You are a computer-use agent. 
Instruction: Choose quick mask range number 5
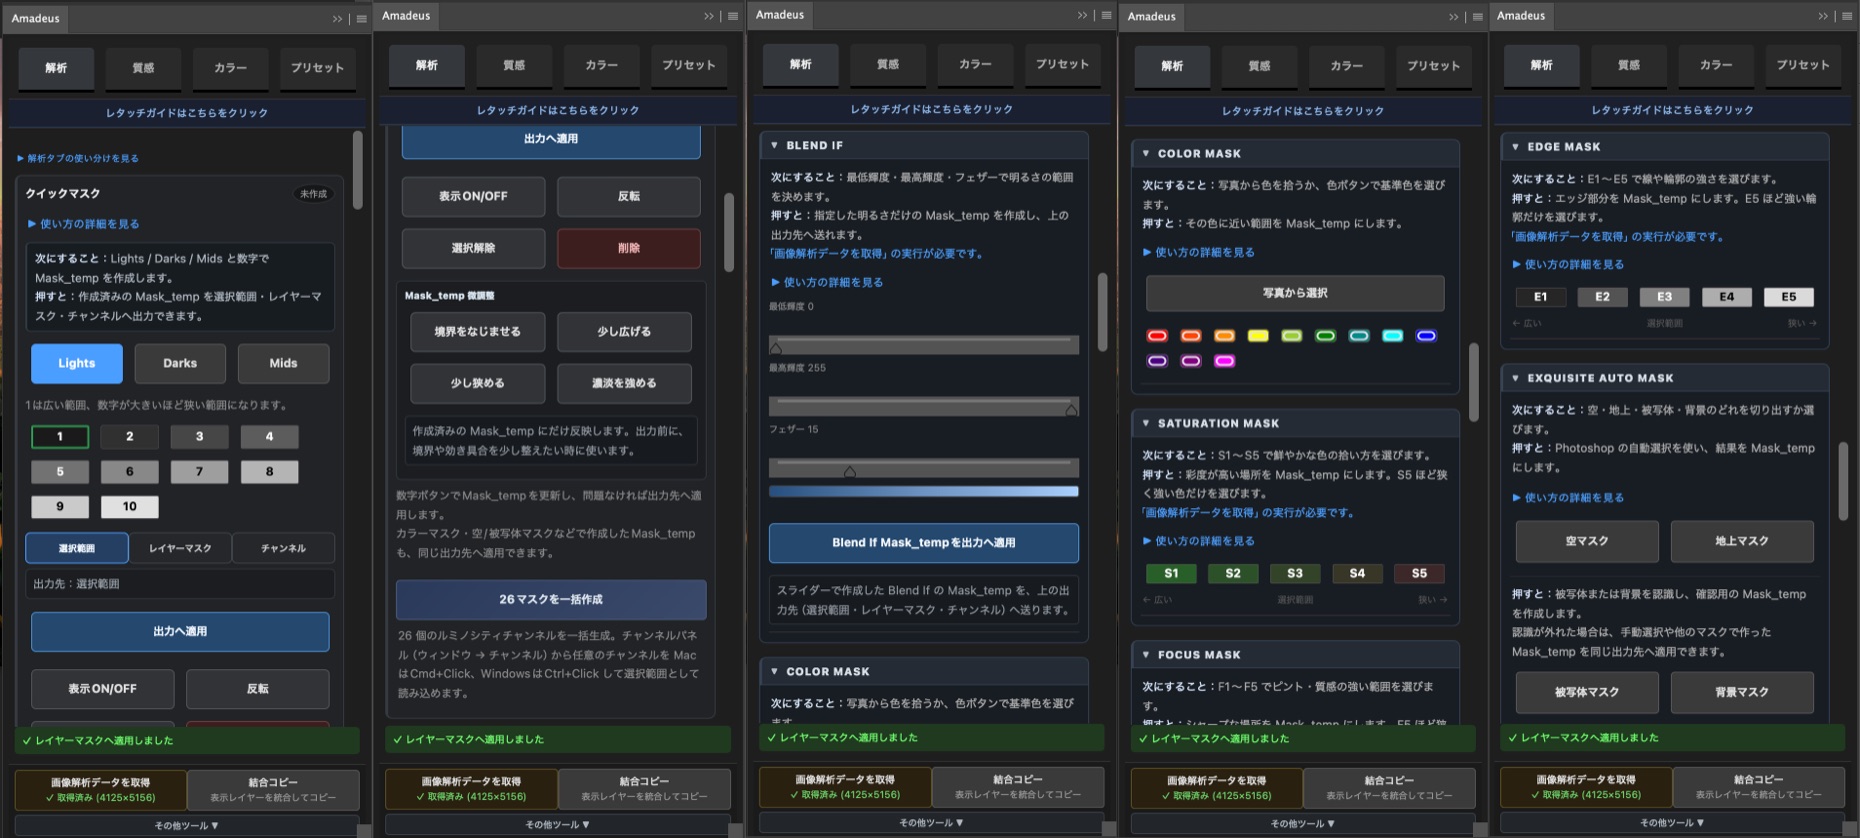pos(60,471)
